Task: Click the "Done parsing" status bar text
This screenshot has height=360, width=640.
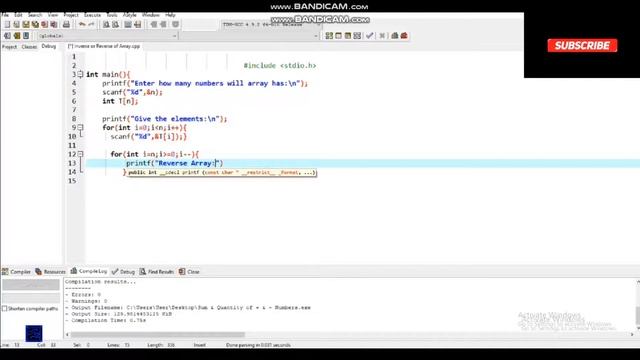Action: pyautogui.click(x=258, y=345)
